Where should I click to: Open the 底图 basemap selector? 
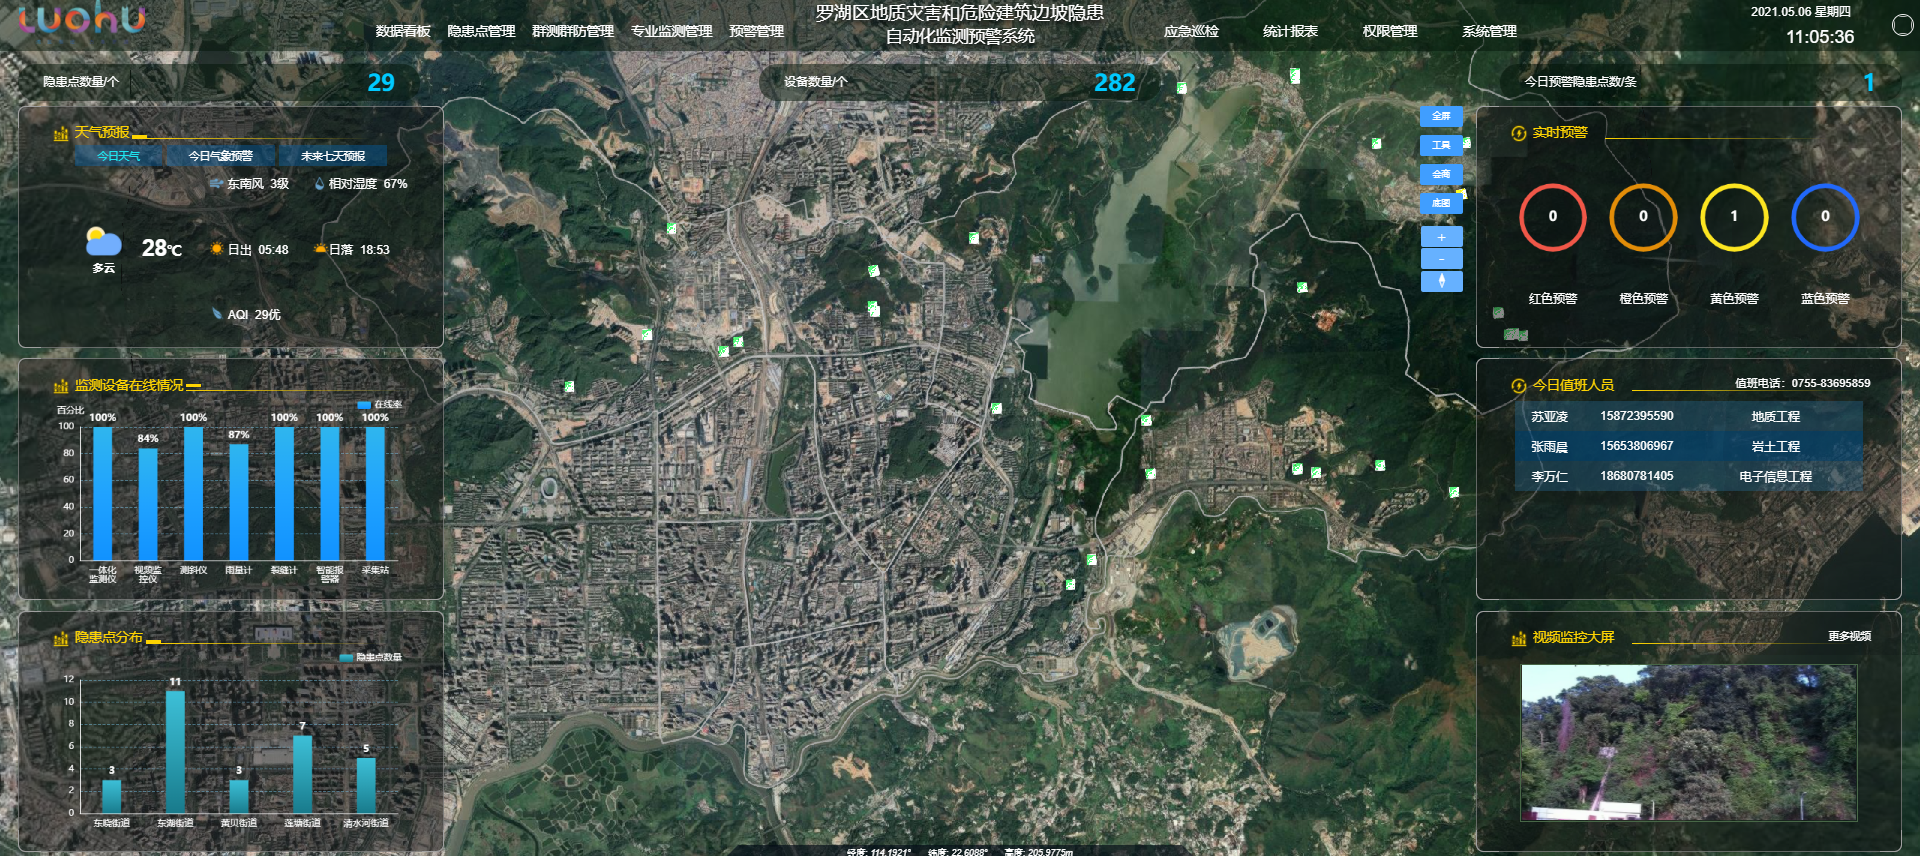(x=1441, y=203)
